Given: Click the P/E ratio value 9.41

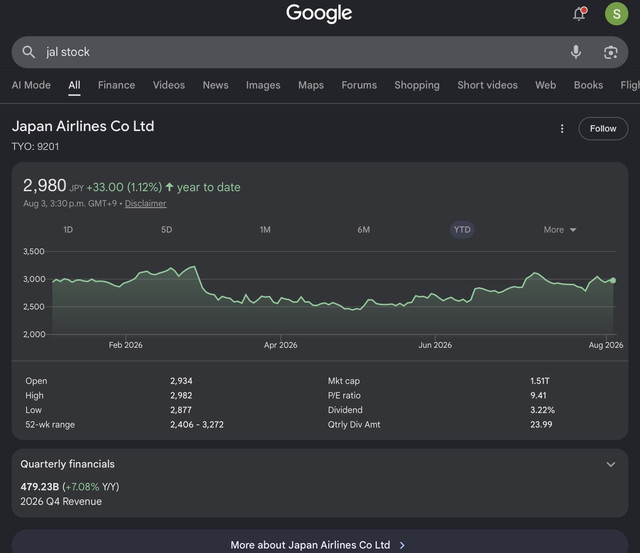Looking at the screenshot, I should (x=538, y=395).
